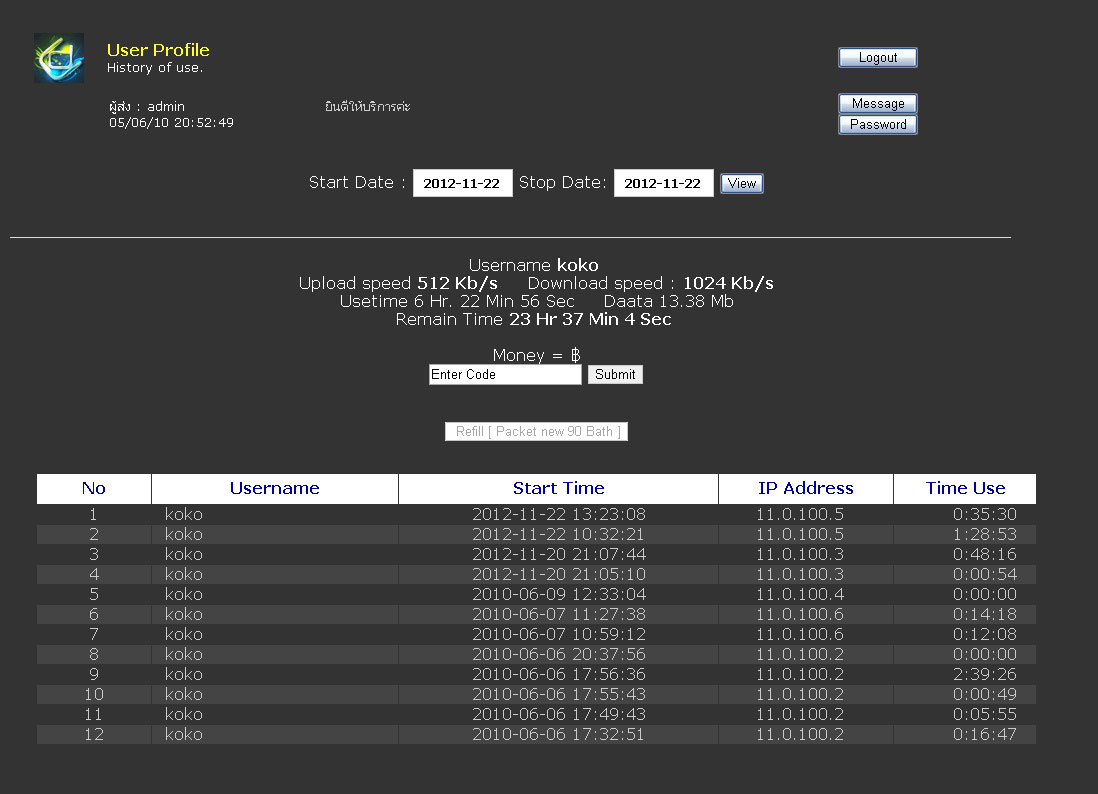Screen dimensions: 1098x794
Task: Select start time 2010-06-07 10:59:12
Action: coord(558,634)
